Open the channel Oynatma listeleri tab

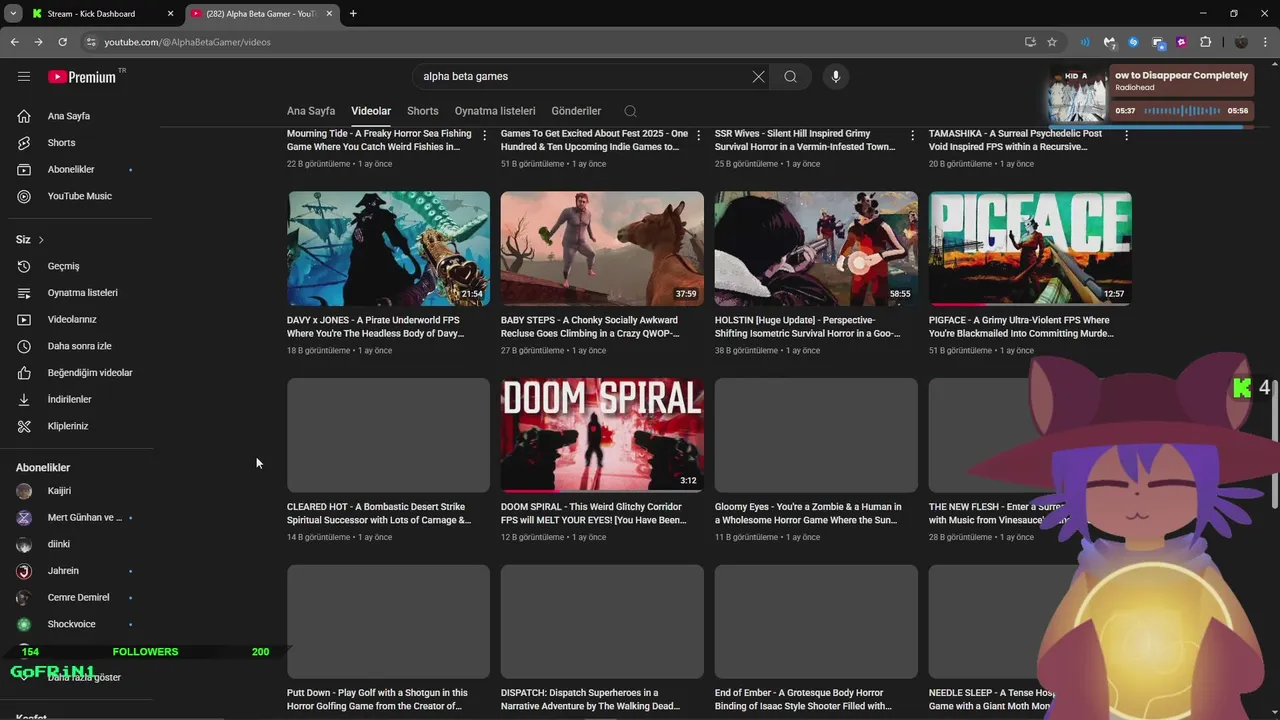pos(495,111)
